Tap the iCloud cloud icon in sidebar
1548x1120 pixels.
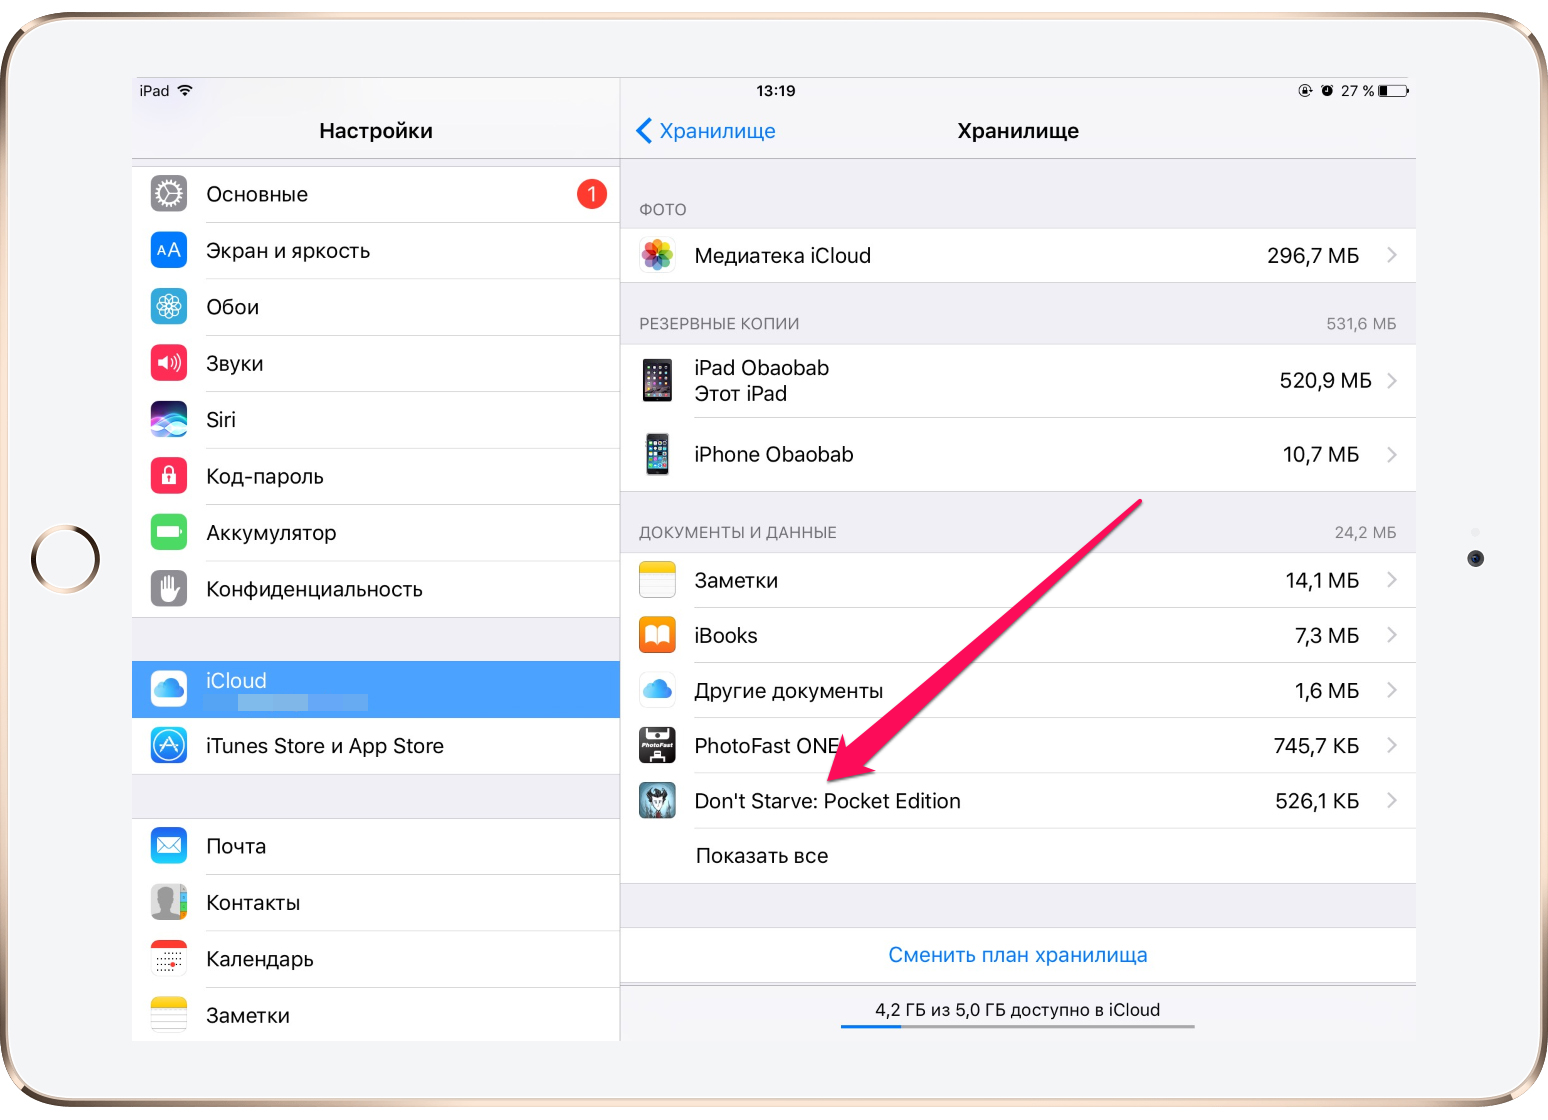169,689
